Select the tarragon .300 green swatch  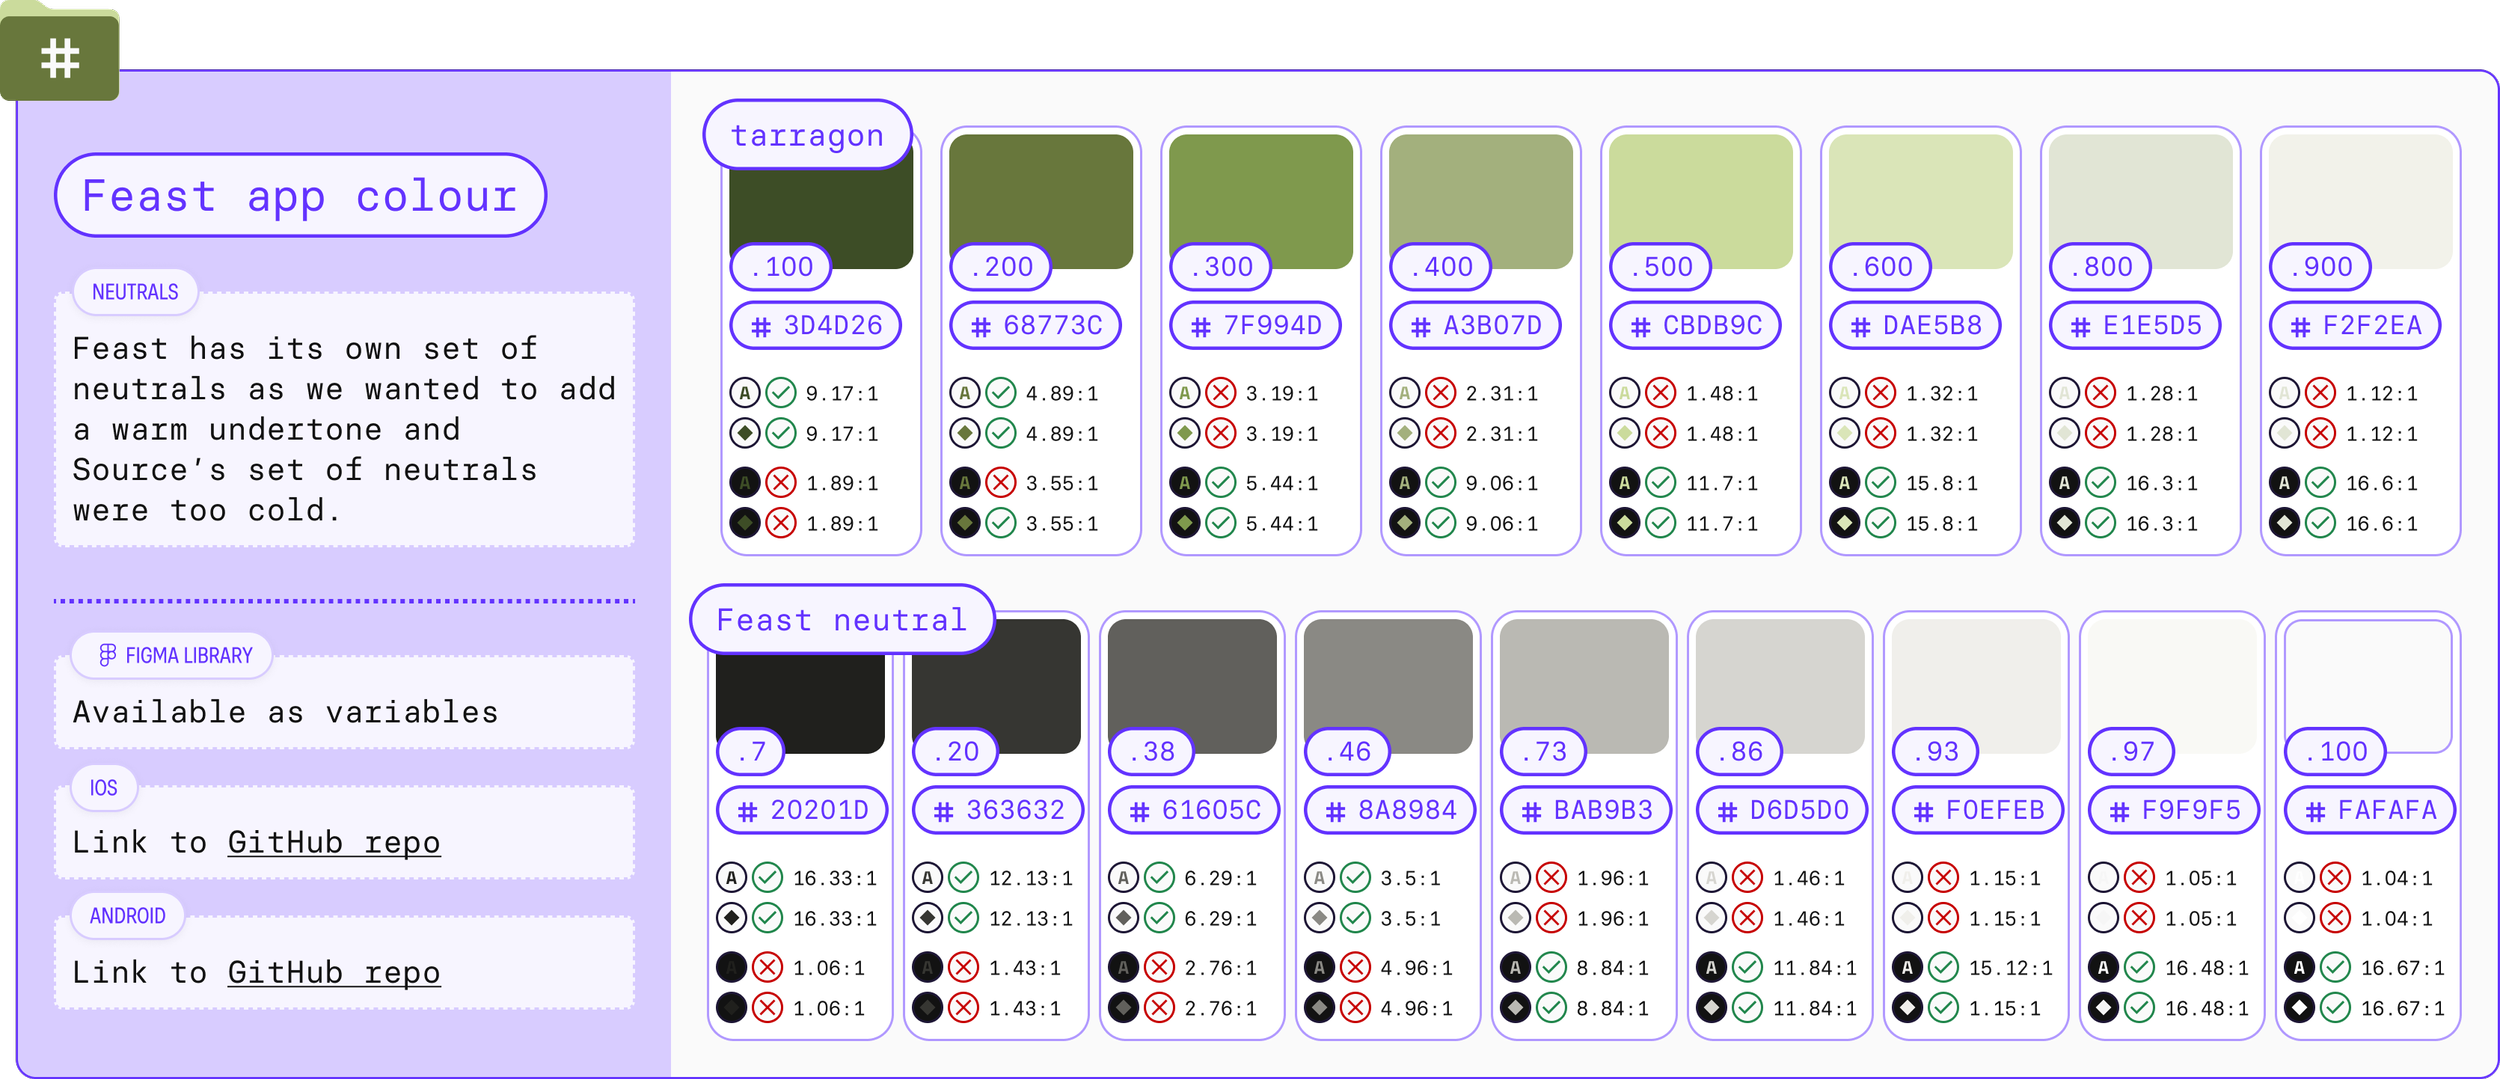[1260, 201]
